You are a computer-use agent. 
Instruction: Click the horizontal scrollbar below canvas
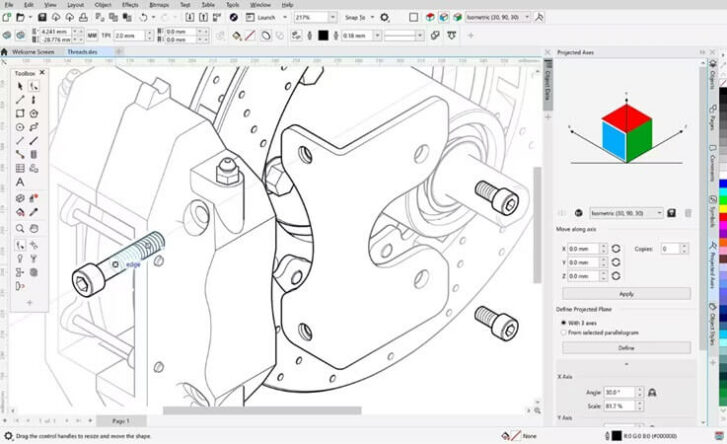click(x=262, y=411)
